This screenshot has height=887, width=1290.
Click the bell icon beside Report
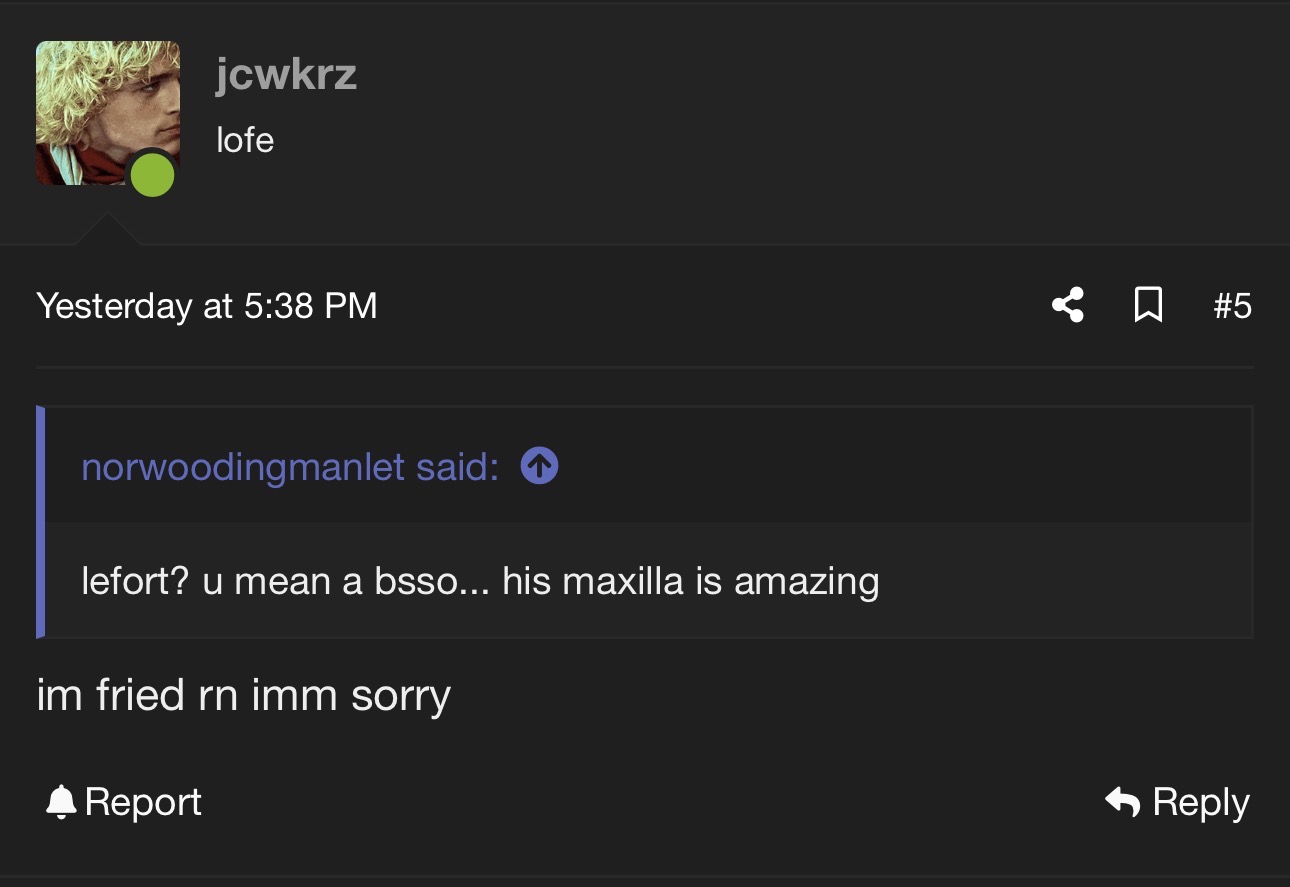tap(61, 802)
